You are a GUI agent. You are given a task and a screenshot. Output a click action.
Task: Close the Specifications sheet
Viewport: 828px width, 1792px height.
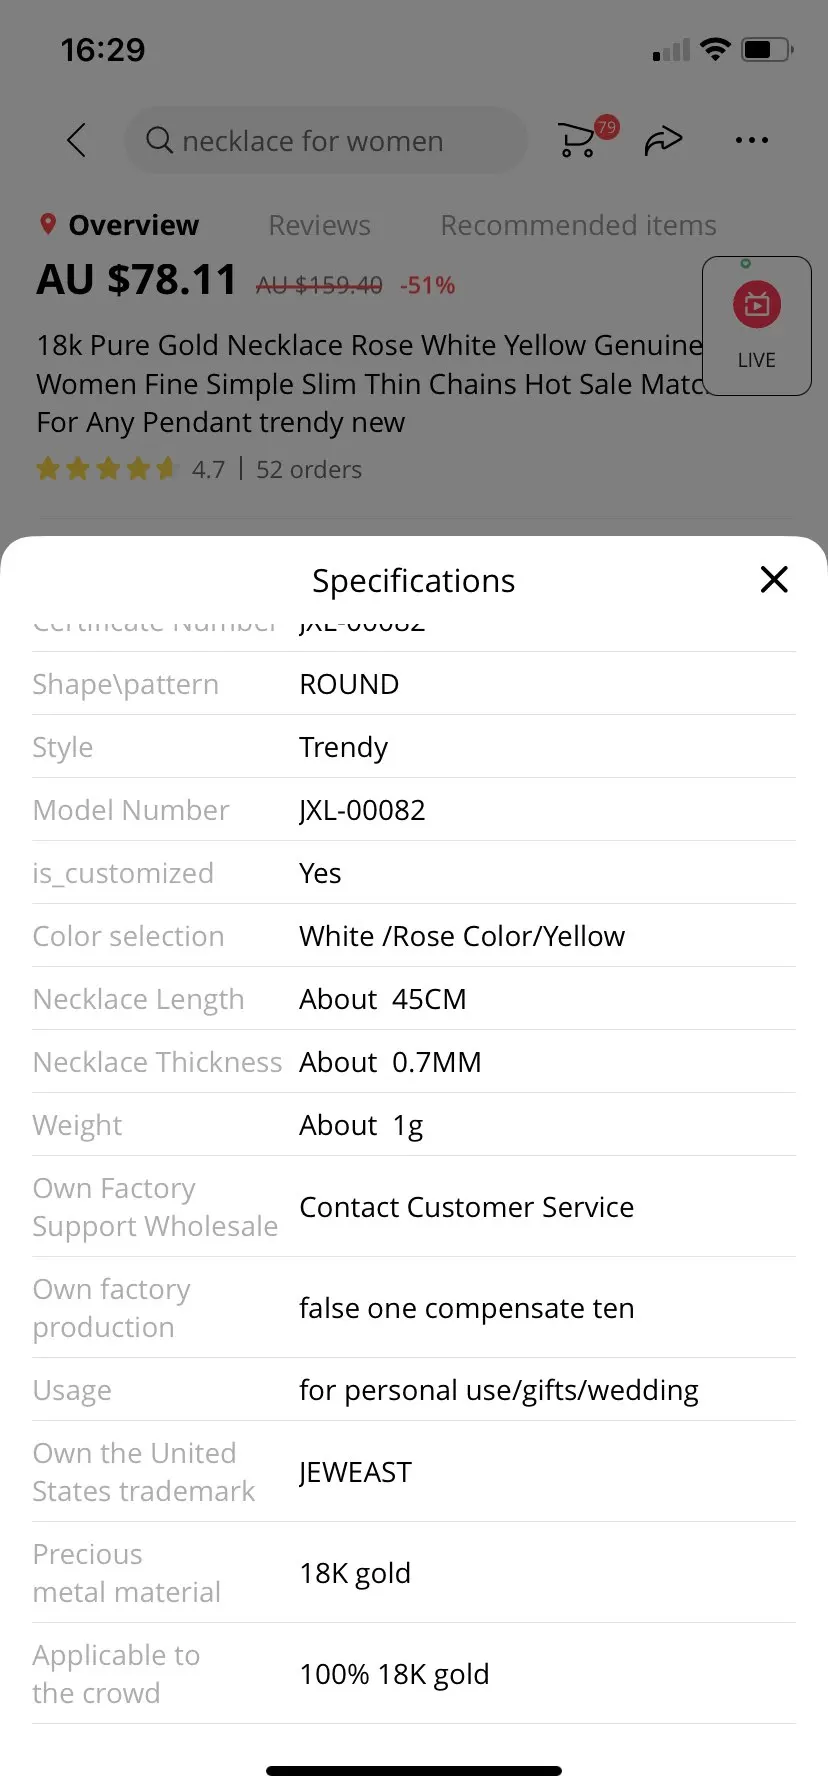[x=774, y=580]
